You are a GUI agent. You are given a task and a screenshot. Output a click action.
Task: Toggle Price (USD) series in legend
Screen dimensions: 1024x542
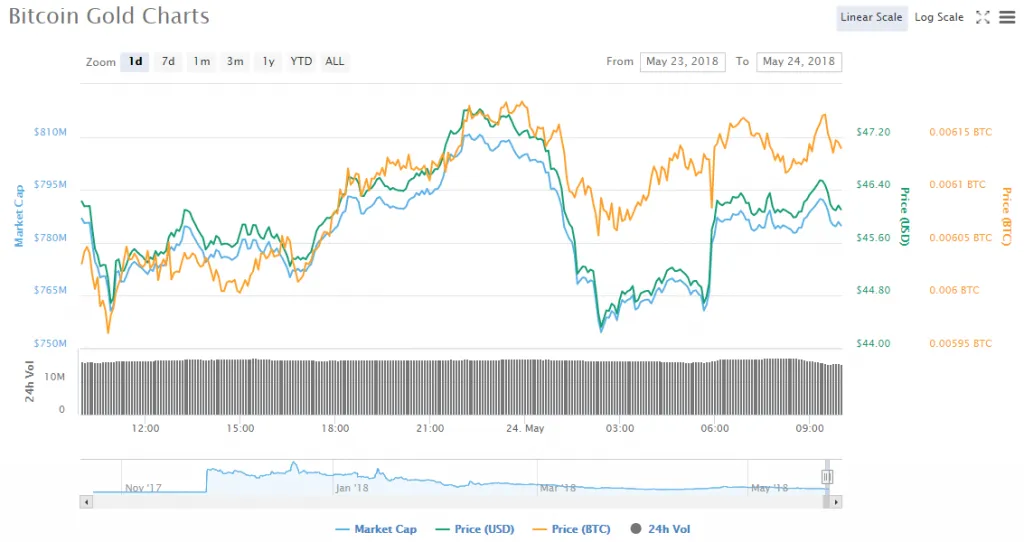click(x=475, y=529)
